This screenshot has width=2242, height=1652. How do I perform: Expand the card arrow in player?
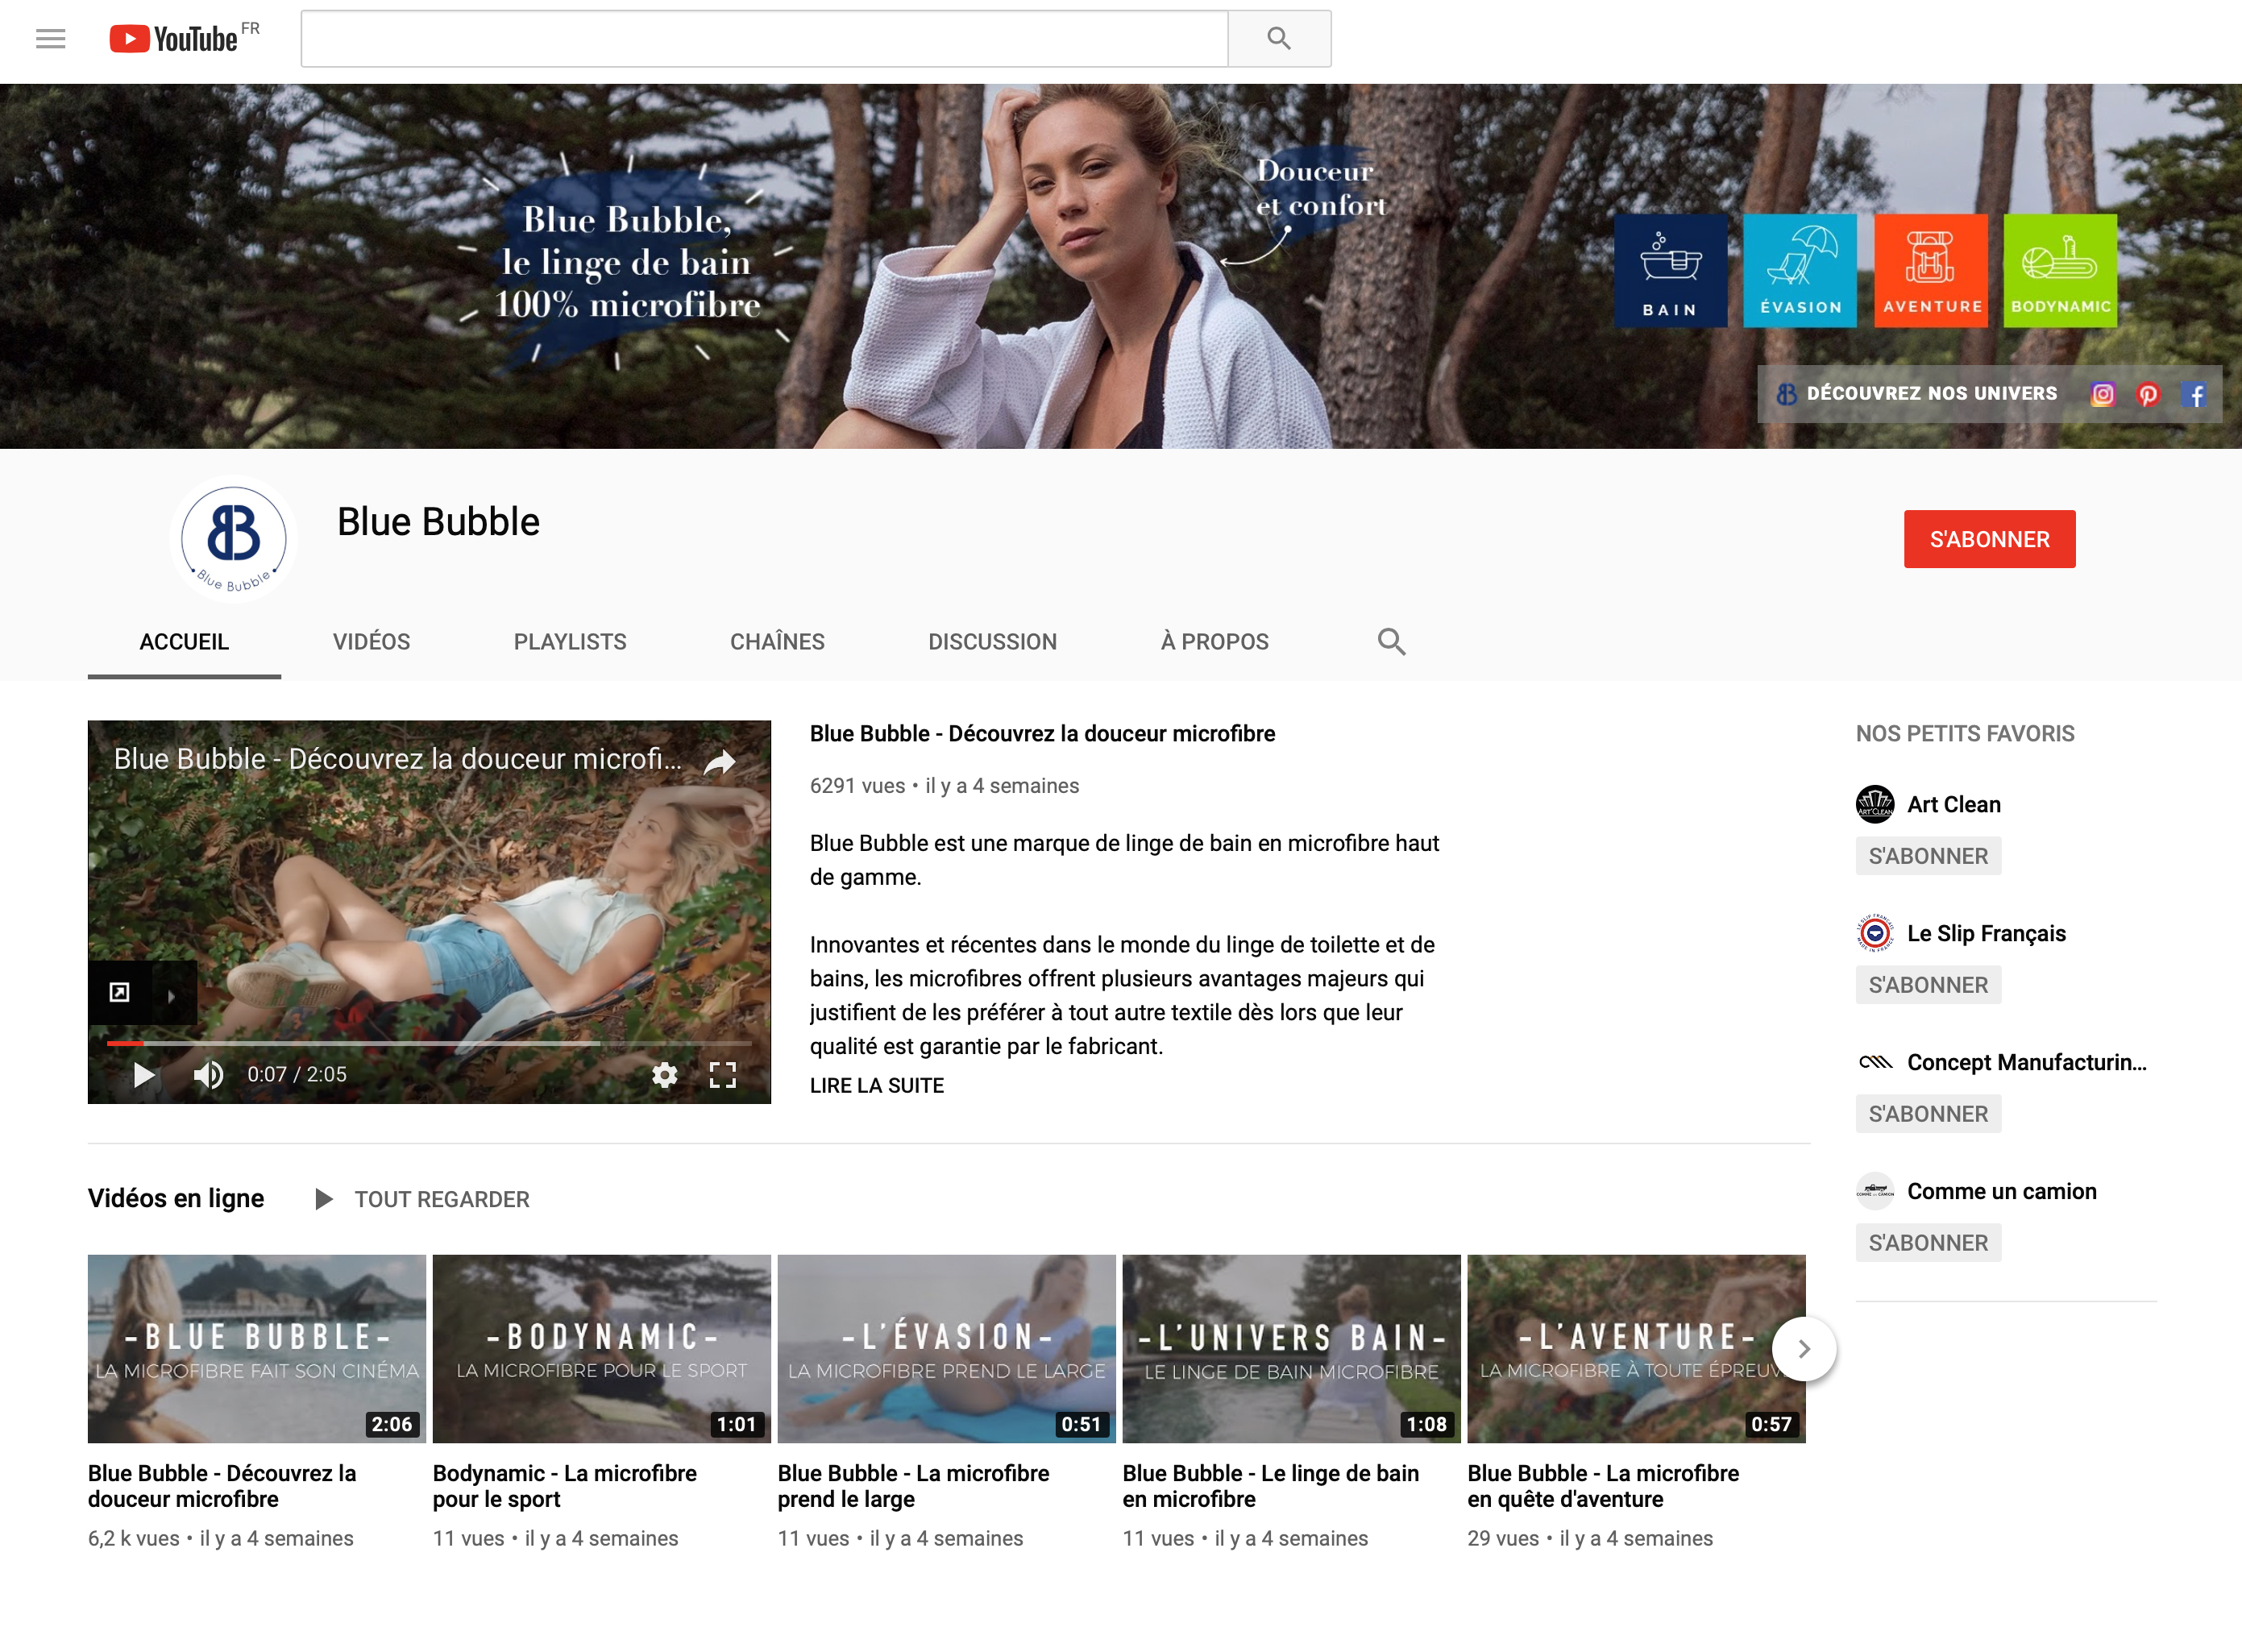(x=172, y=996)
